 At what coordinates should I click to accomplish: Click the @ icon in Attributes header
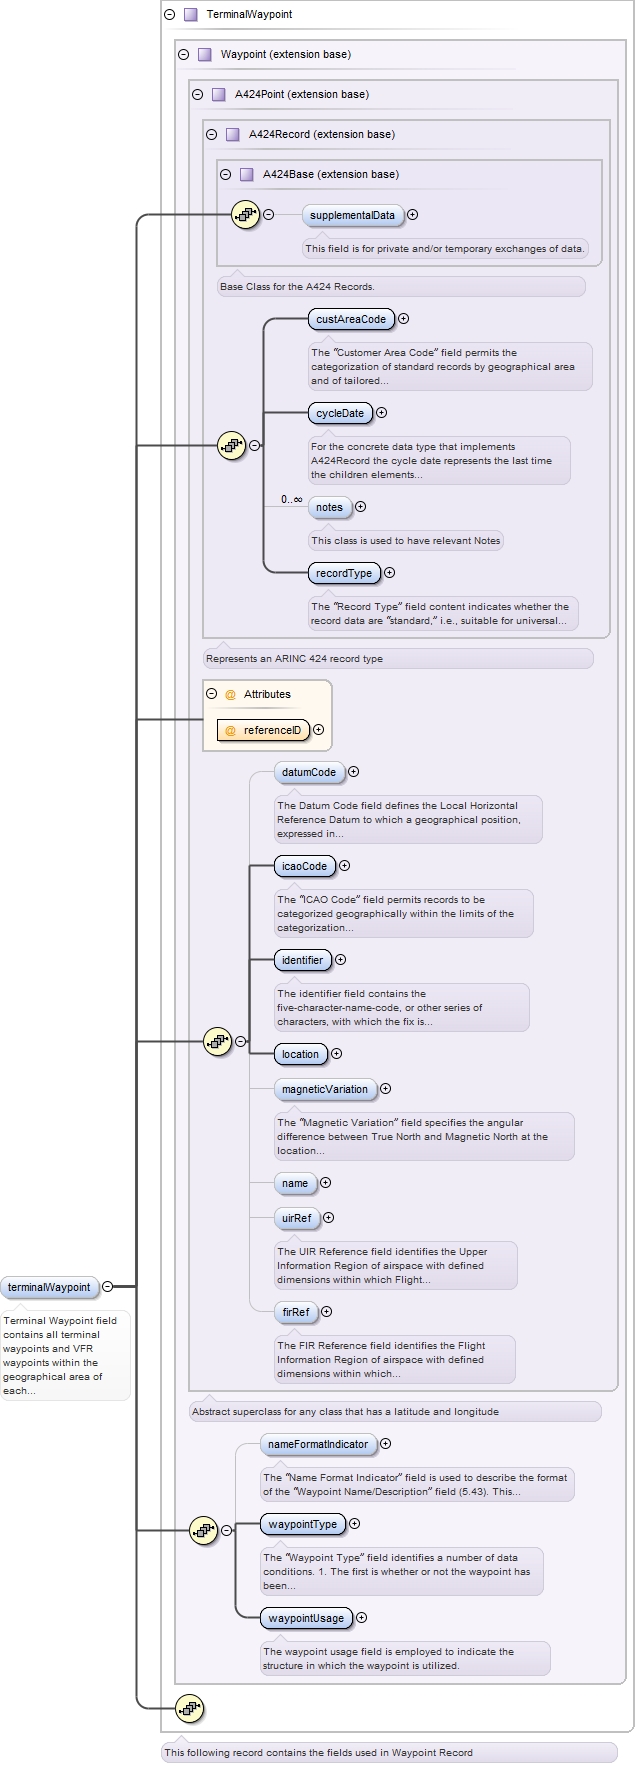pos(230,694)
